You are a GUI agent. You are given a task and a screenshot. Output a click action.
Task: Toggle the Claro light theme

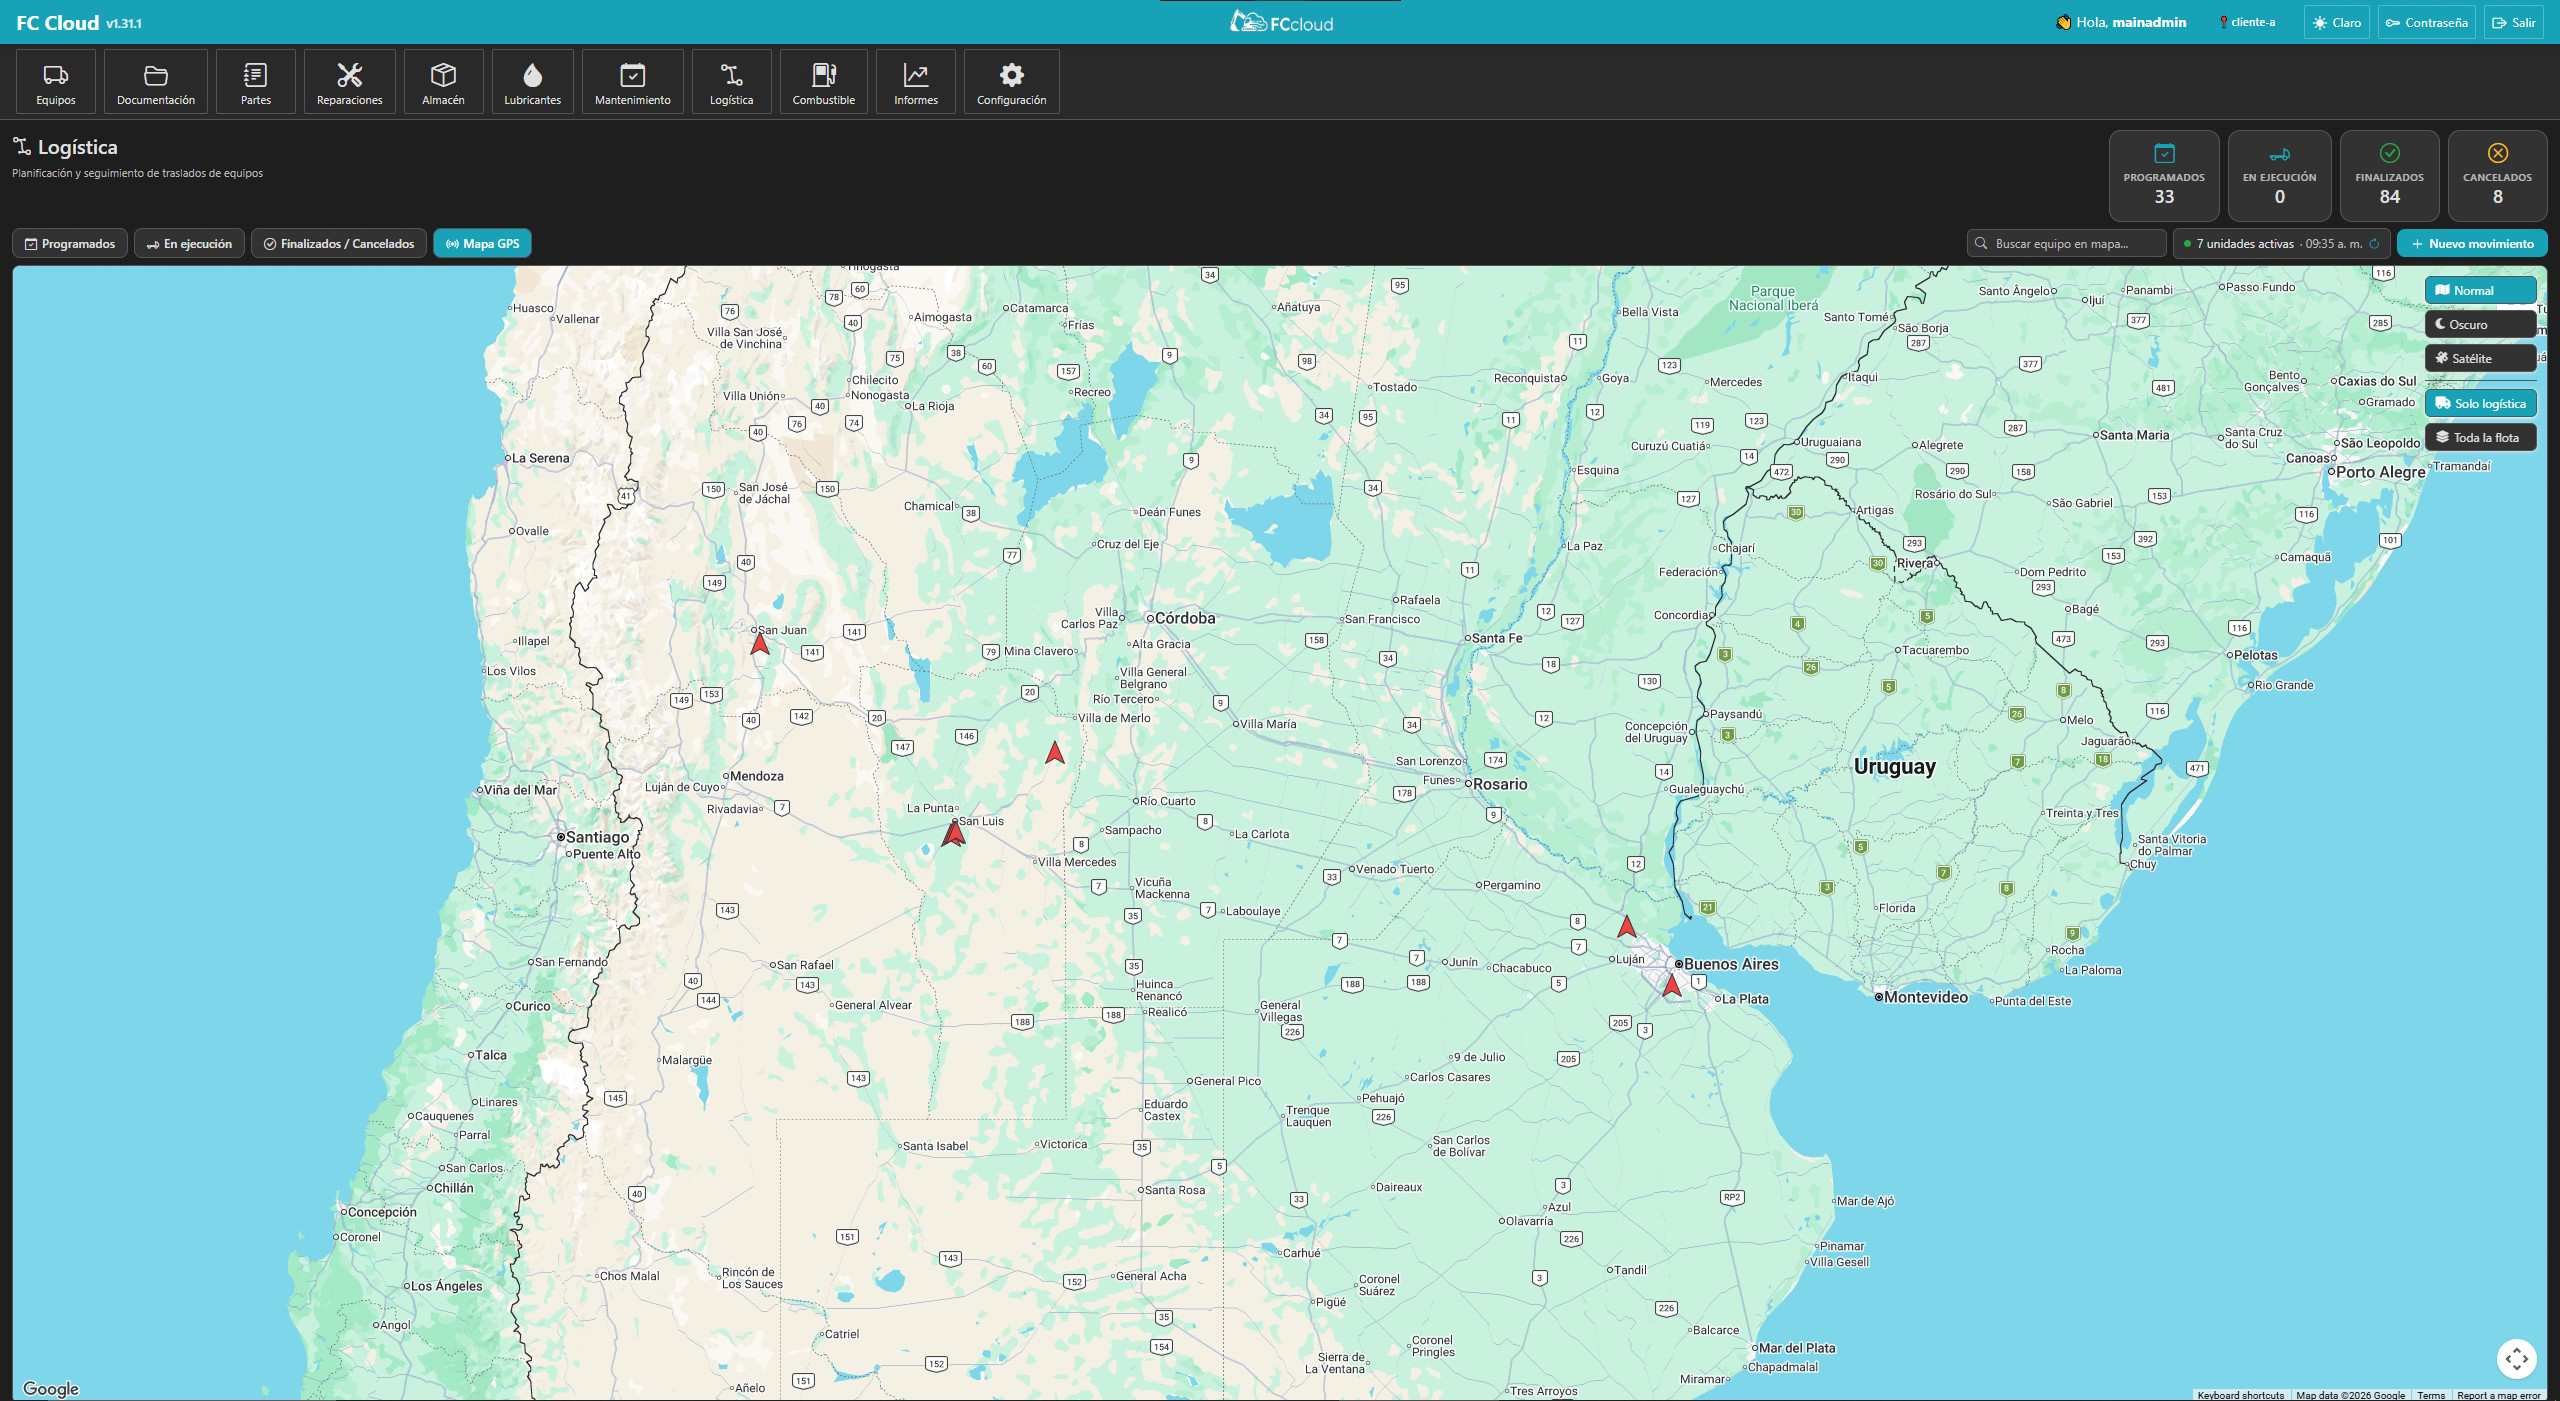point(2336,22)
